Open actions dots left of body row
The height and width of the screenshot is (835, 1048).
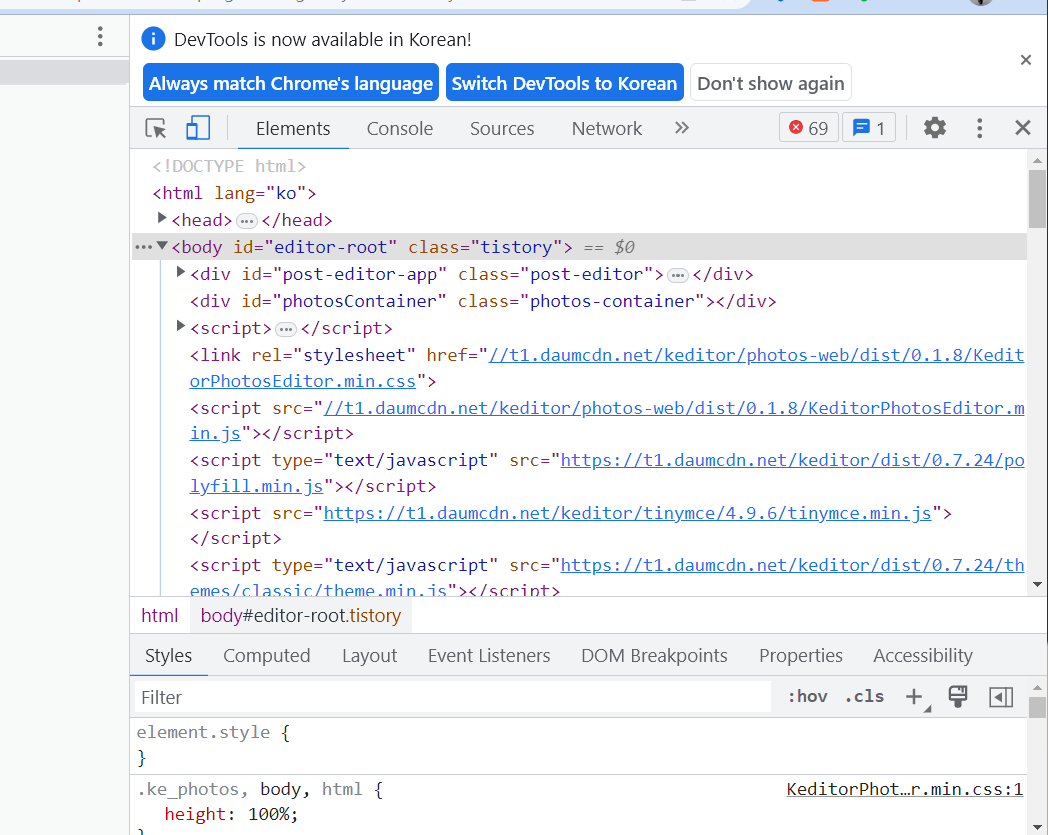point(143,247)
